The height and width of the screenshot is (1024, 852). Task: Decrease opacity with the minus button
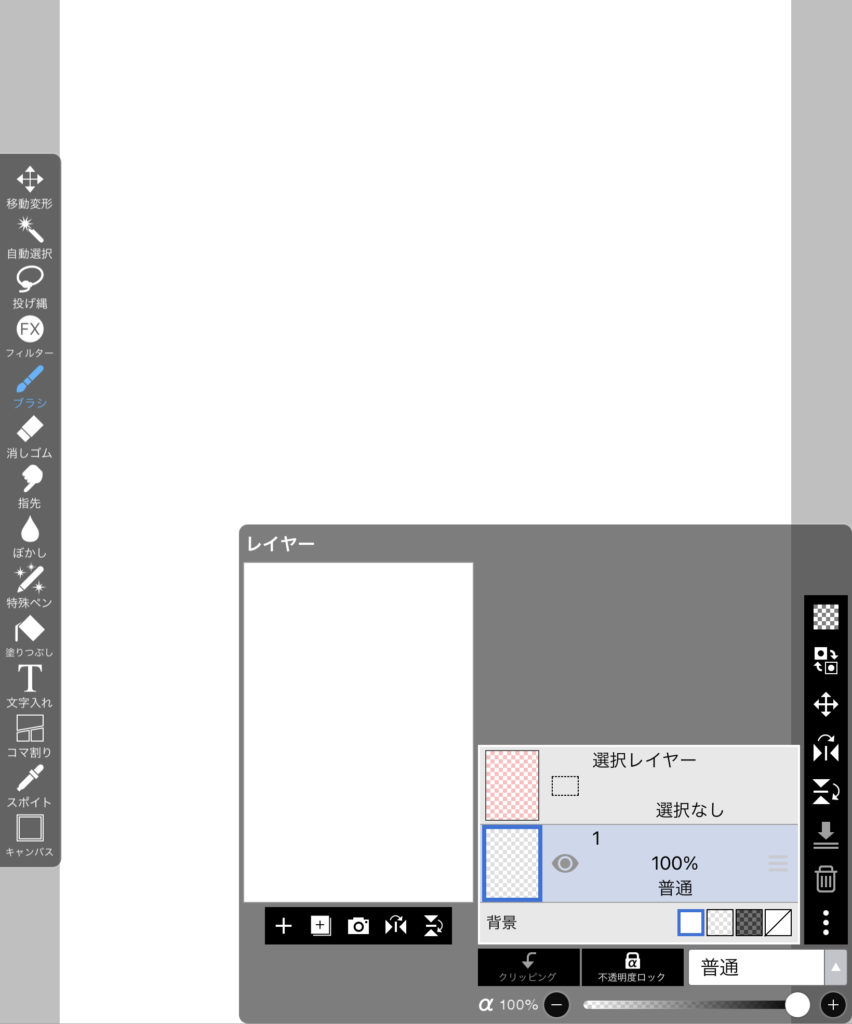pos(557,1004)
